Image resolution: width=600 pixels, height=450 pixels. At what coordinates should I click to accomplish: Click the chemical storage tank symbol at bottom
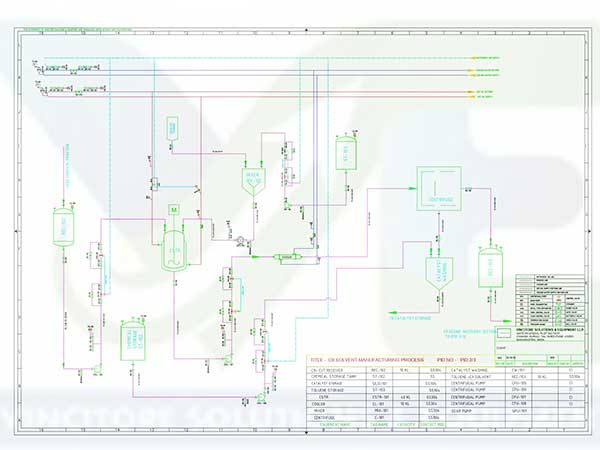[133, 339]
